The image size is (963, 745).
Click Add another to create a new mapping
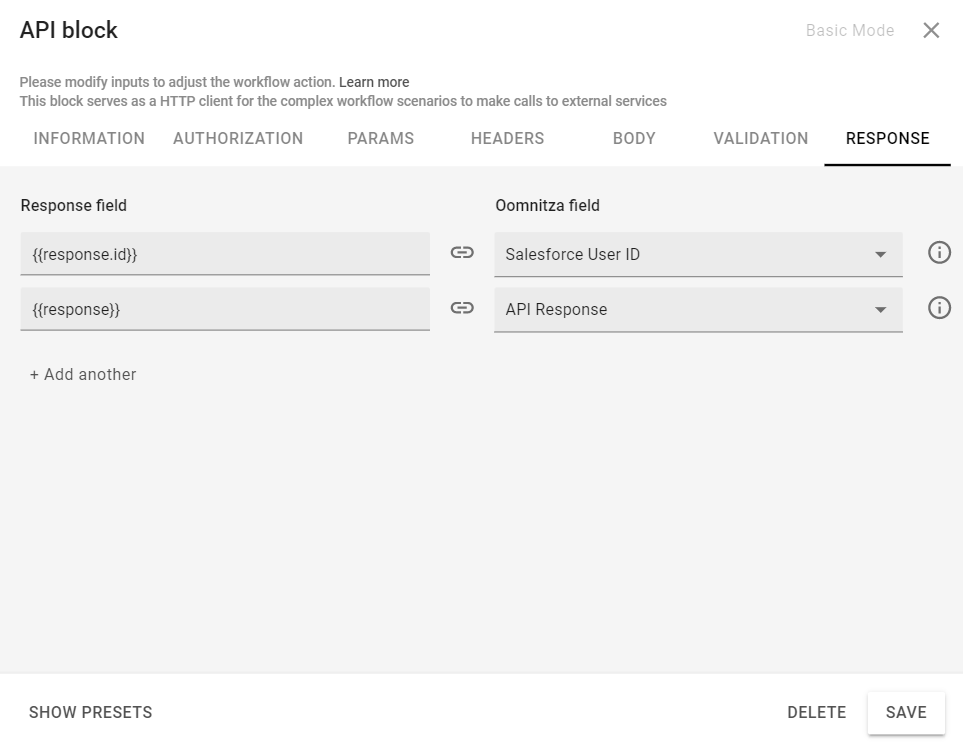point(82,374)
